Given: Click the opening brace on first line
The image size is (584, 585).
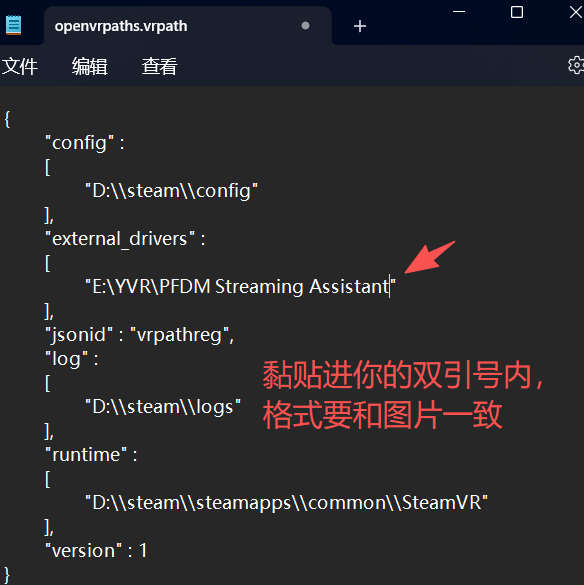Looking at the screenshot, I should tap(7, 119).
